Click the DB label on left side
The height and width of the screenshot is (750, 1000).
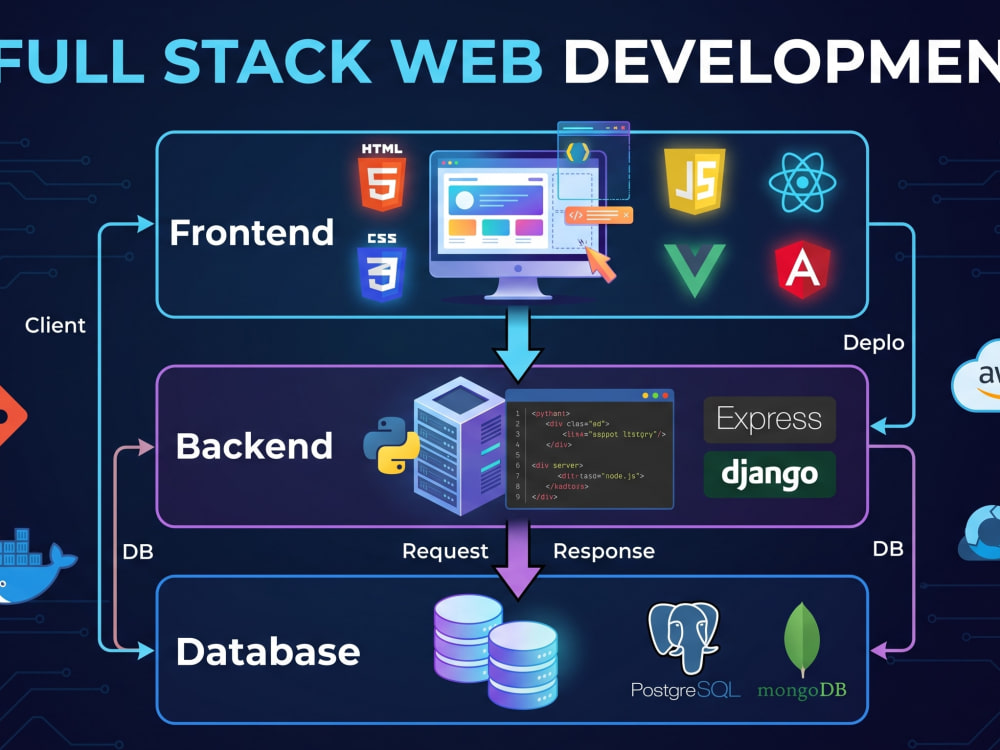pos(138,552)
